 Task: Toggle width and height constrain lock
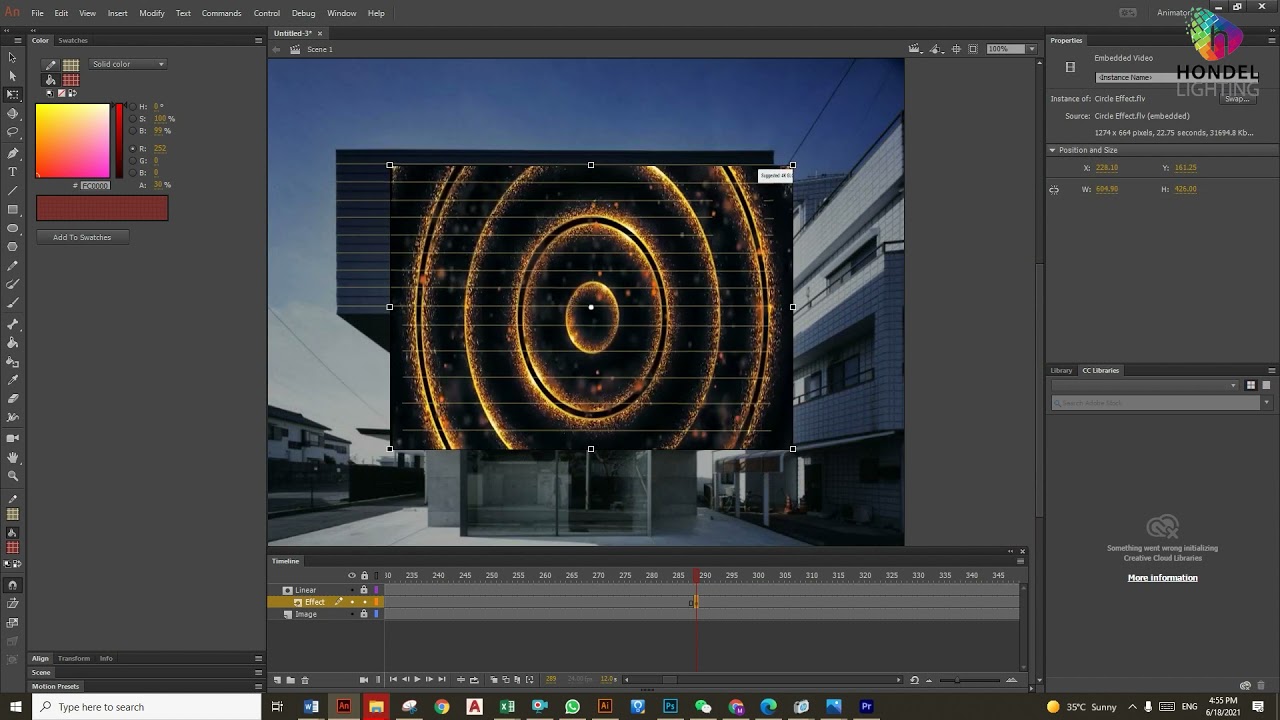click(1054, 189)
